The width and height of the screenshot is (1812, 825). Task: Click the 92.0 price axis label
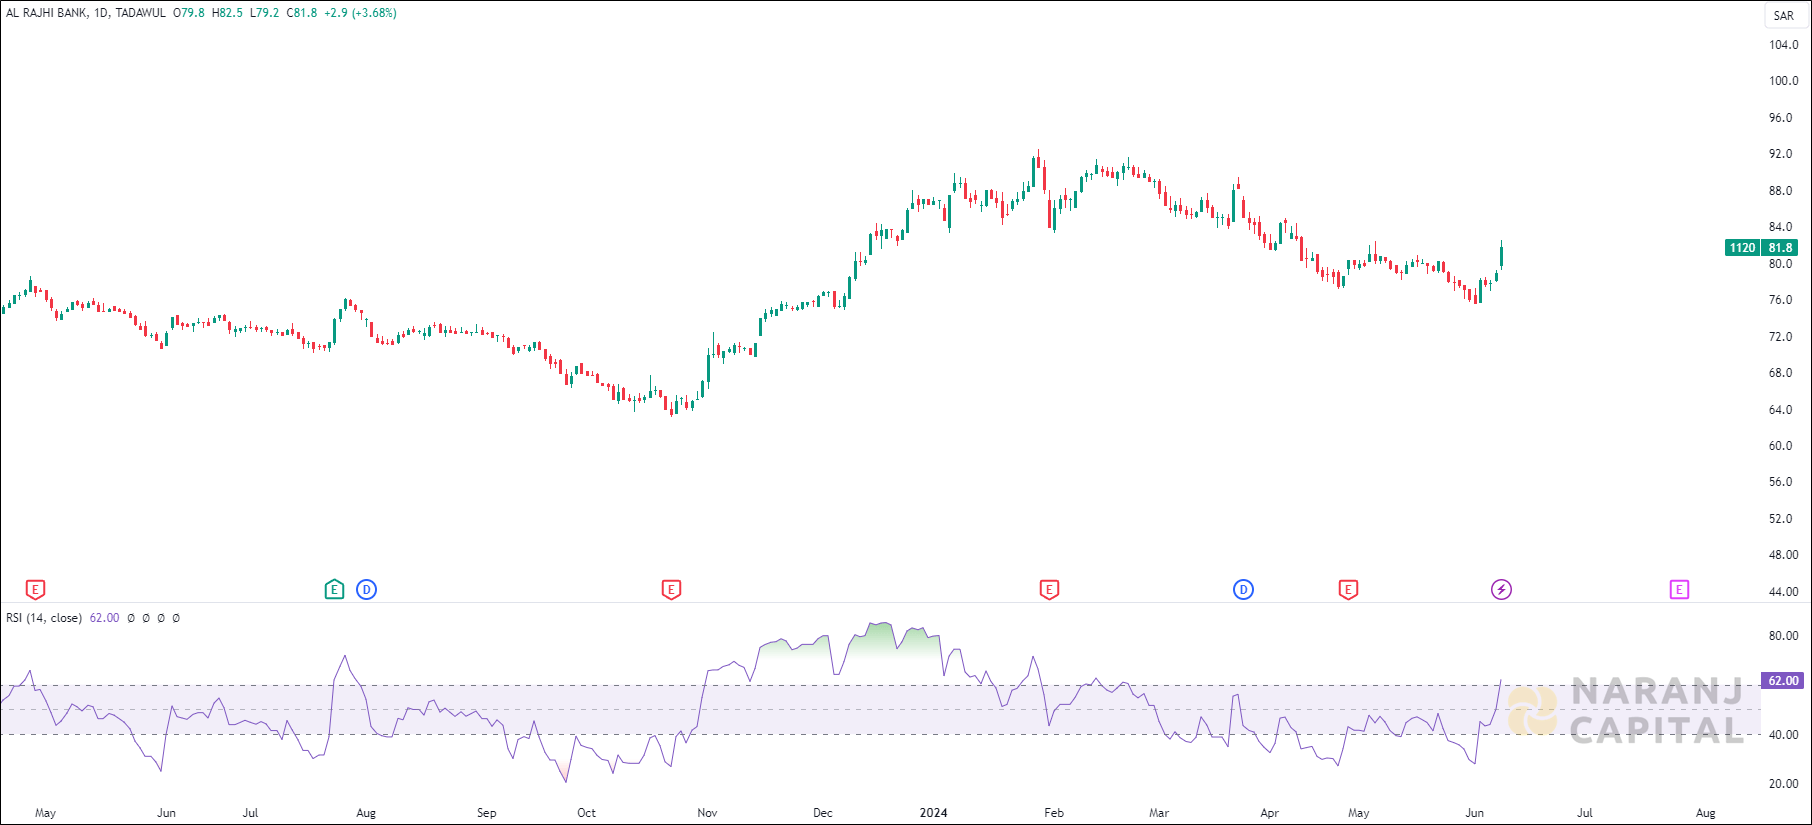click(1780, 154)
